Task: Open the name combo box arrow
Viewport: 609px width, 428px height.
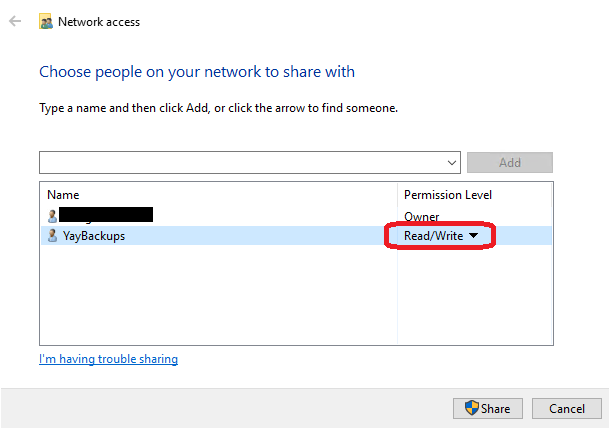Action: 451,162
